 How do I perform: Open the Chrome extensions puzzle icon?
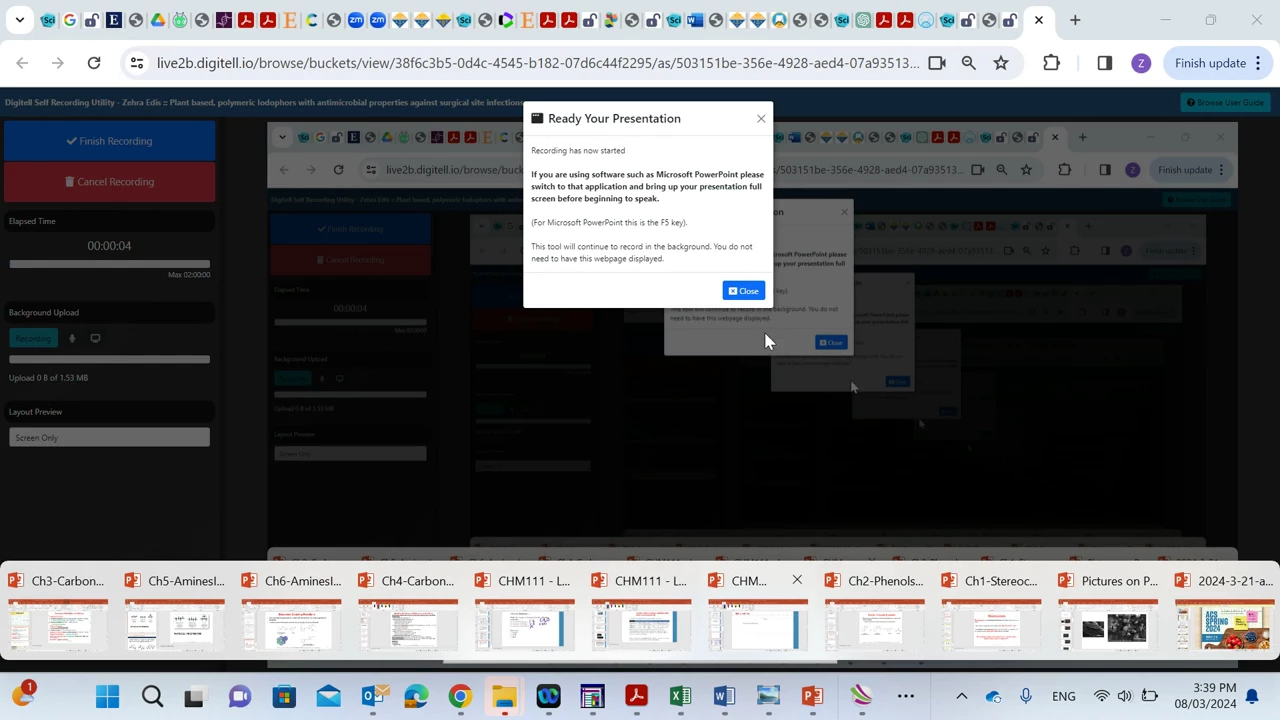coord(1051,63)
